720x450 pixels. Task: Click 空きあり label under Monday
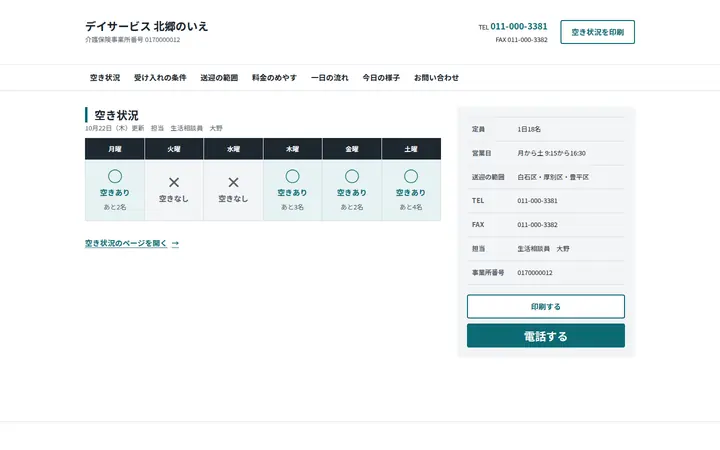tap(115, 192)
